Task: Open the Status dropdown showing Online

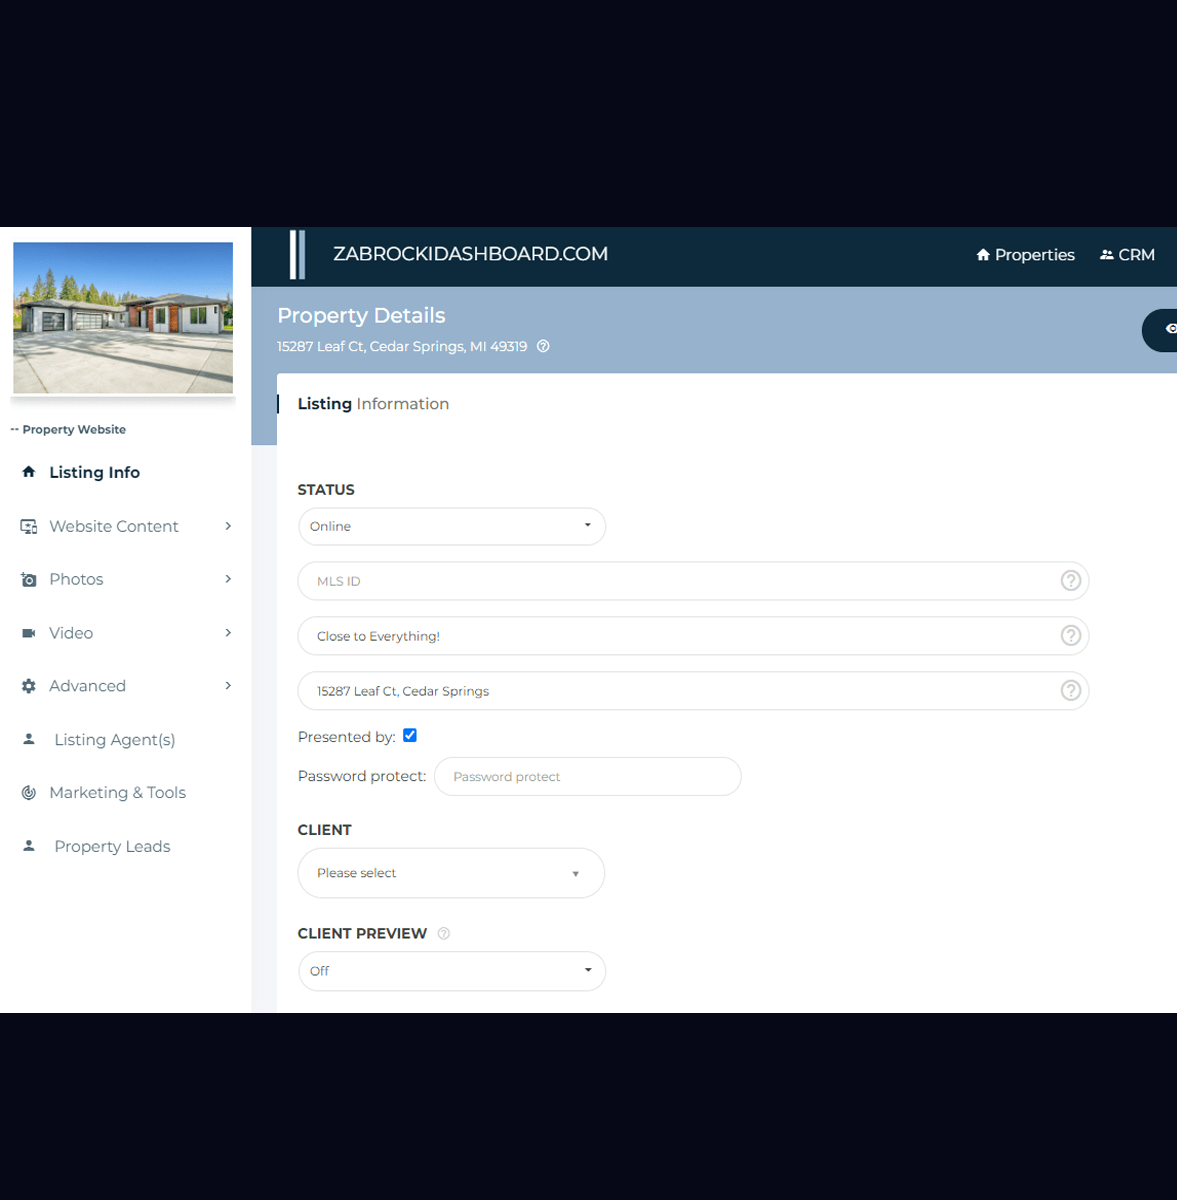Action: tap(451, 527)
